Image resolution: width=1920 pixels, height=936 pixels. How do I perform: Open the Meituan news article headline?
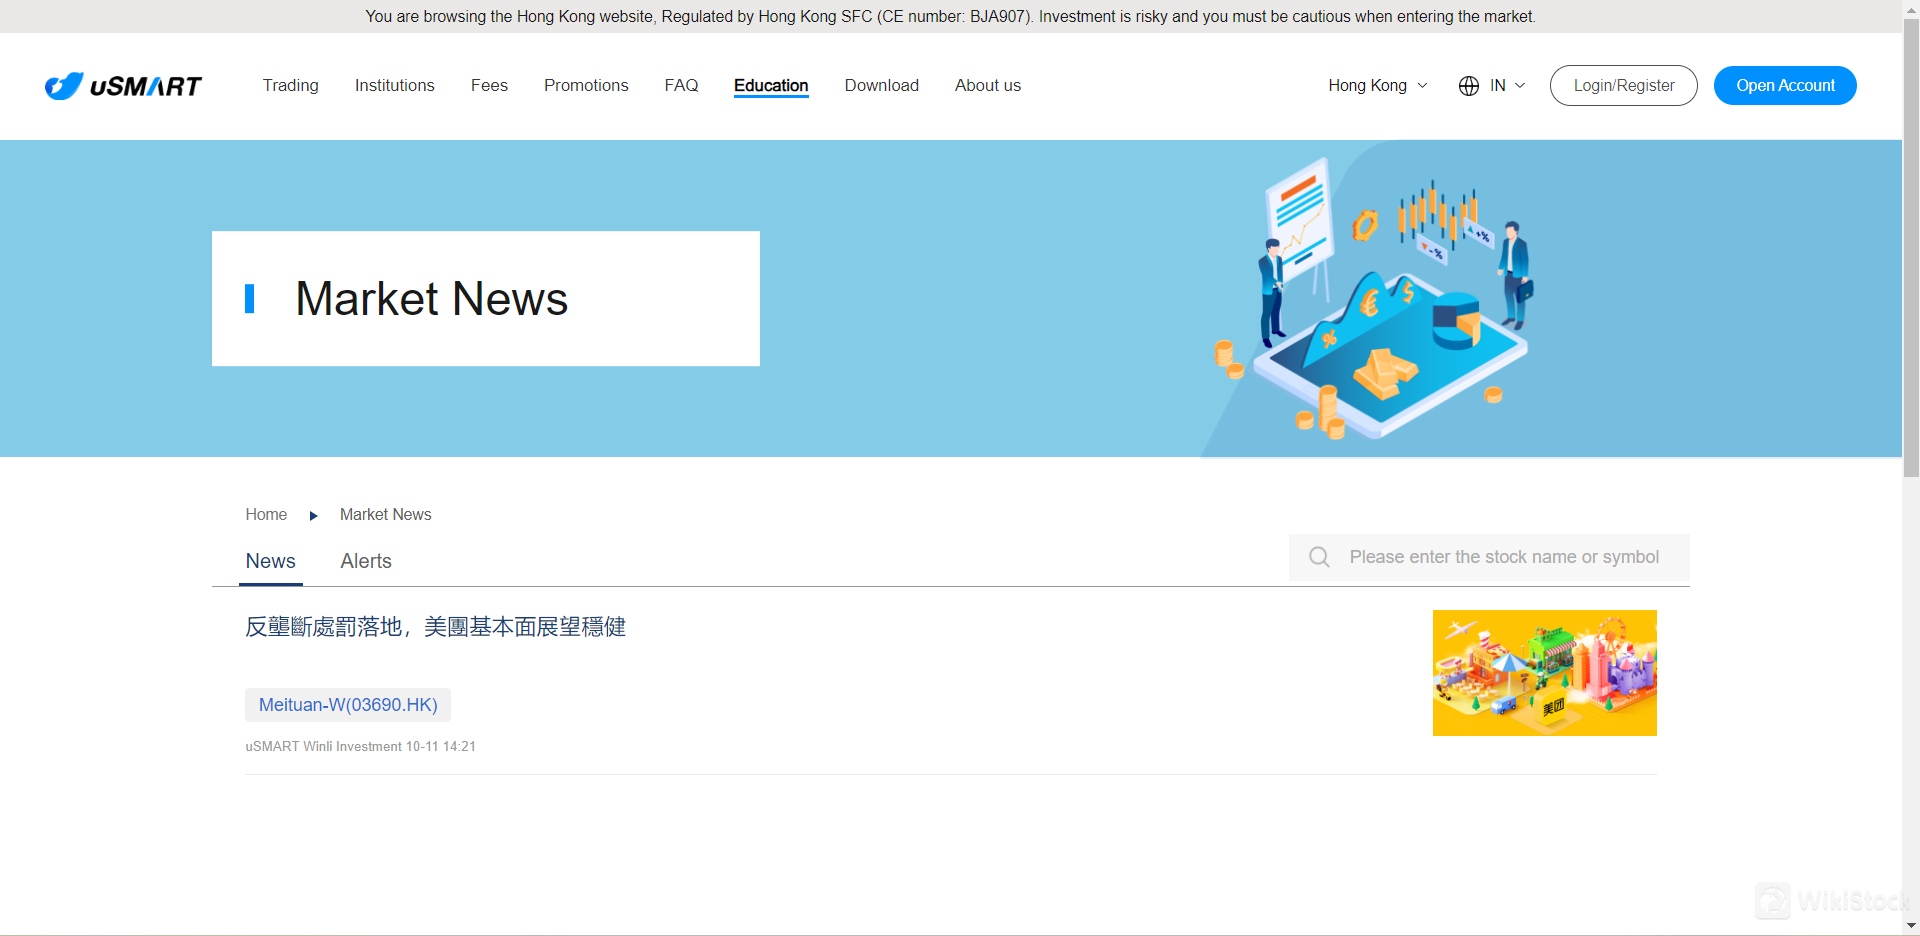[x=436, y=627]
